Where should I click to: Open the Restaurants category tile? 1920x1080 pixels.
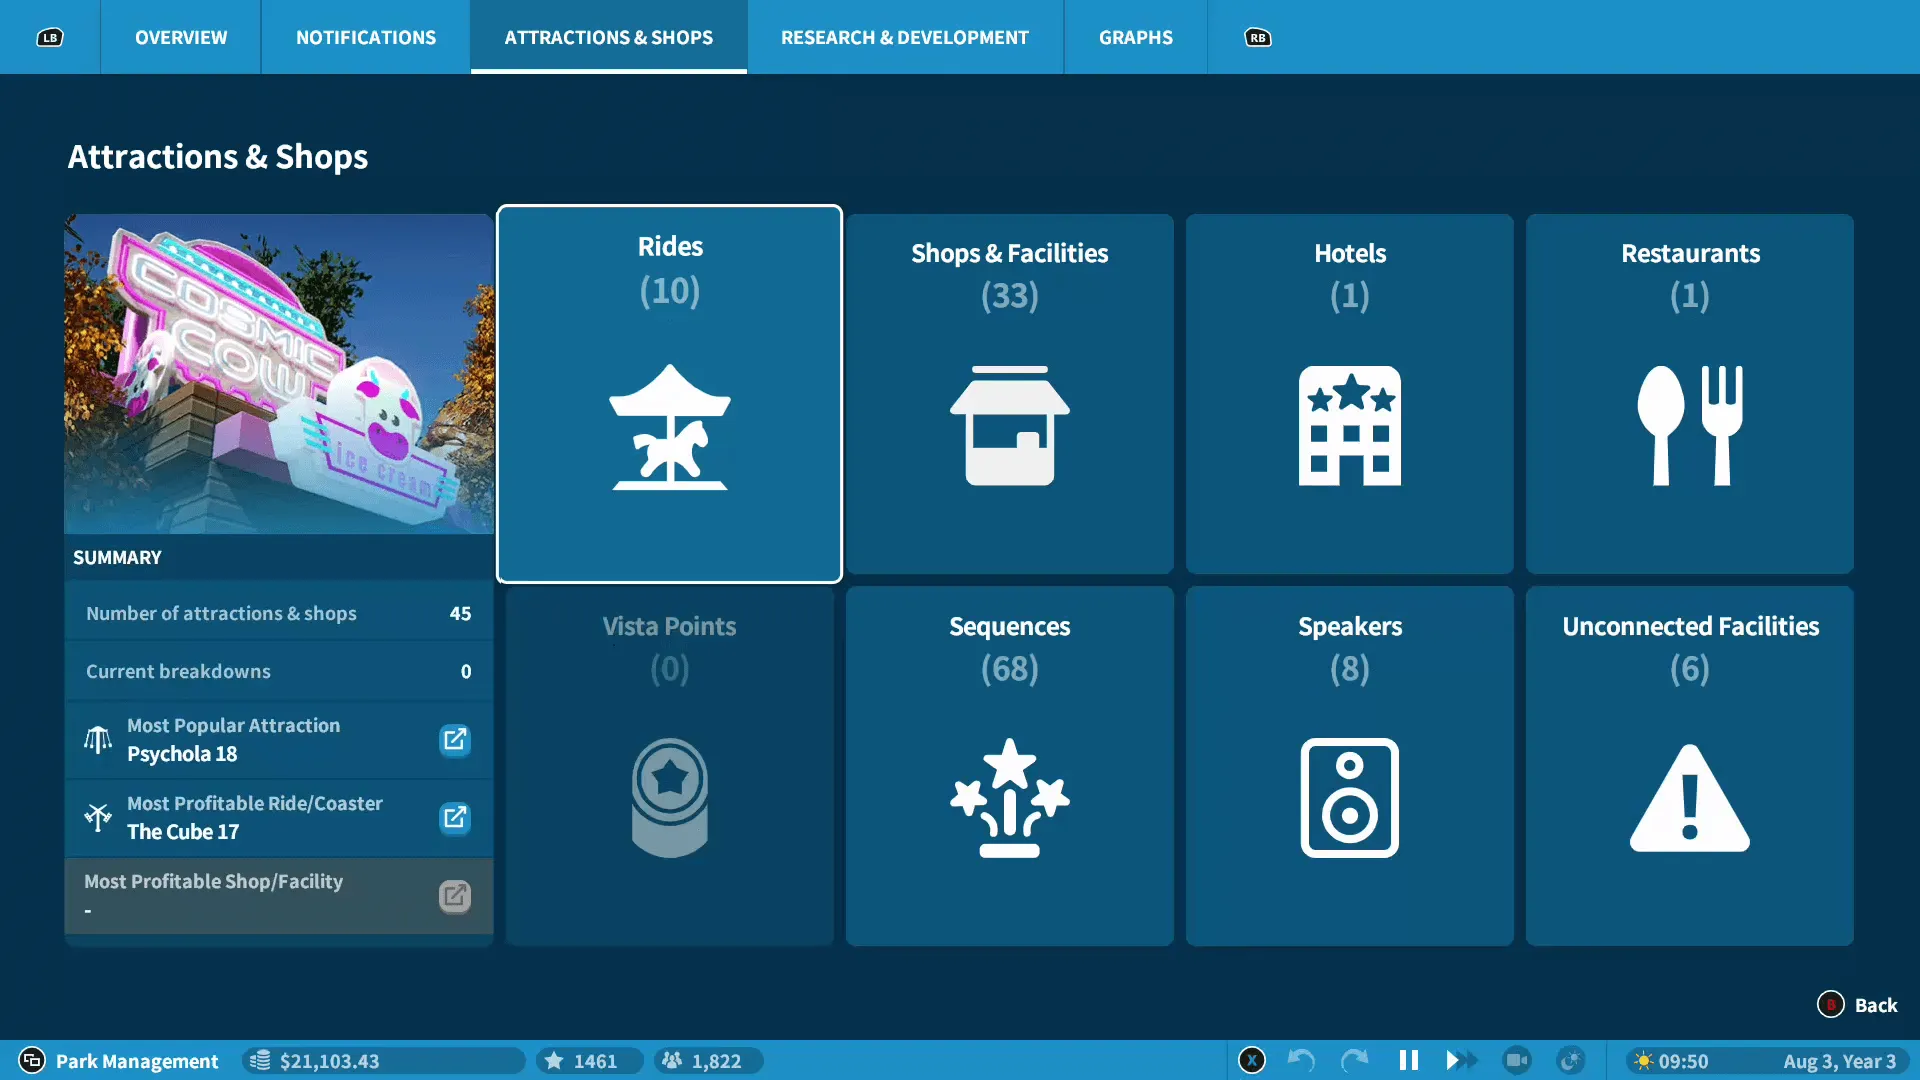[1689, 394]
